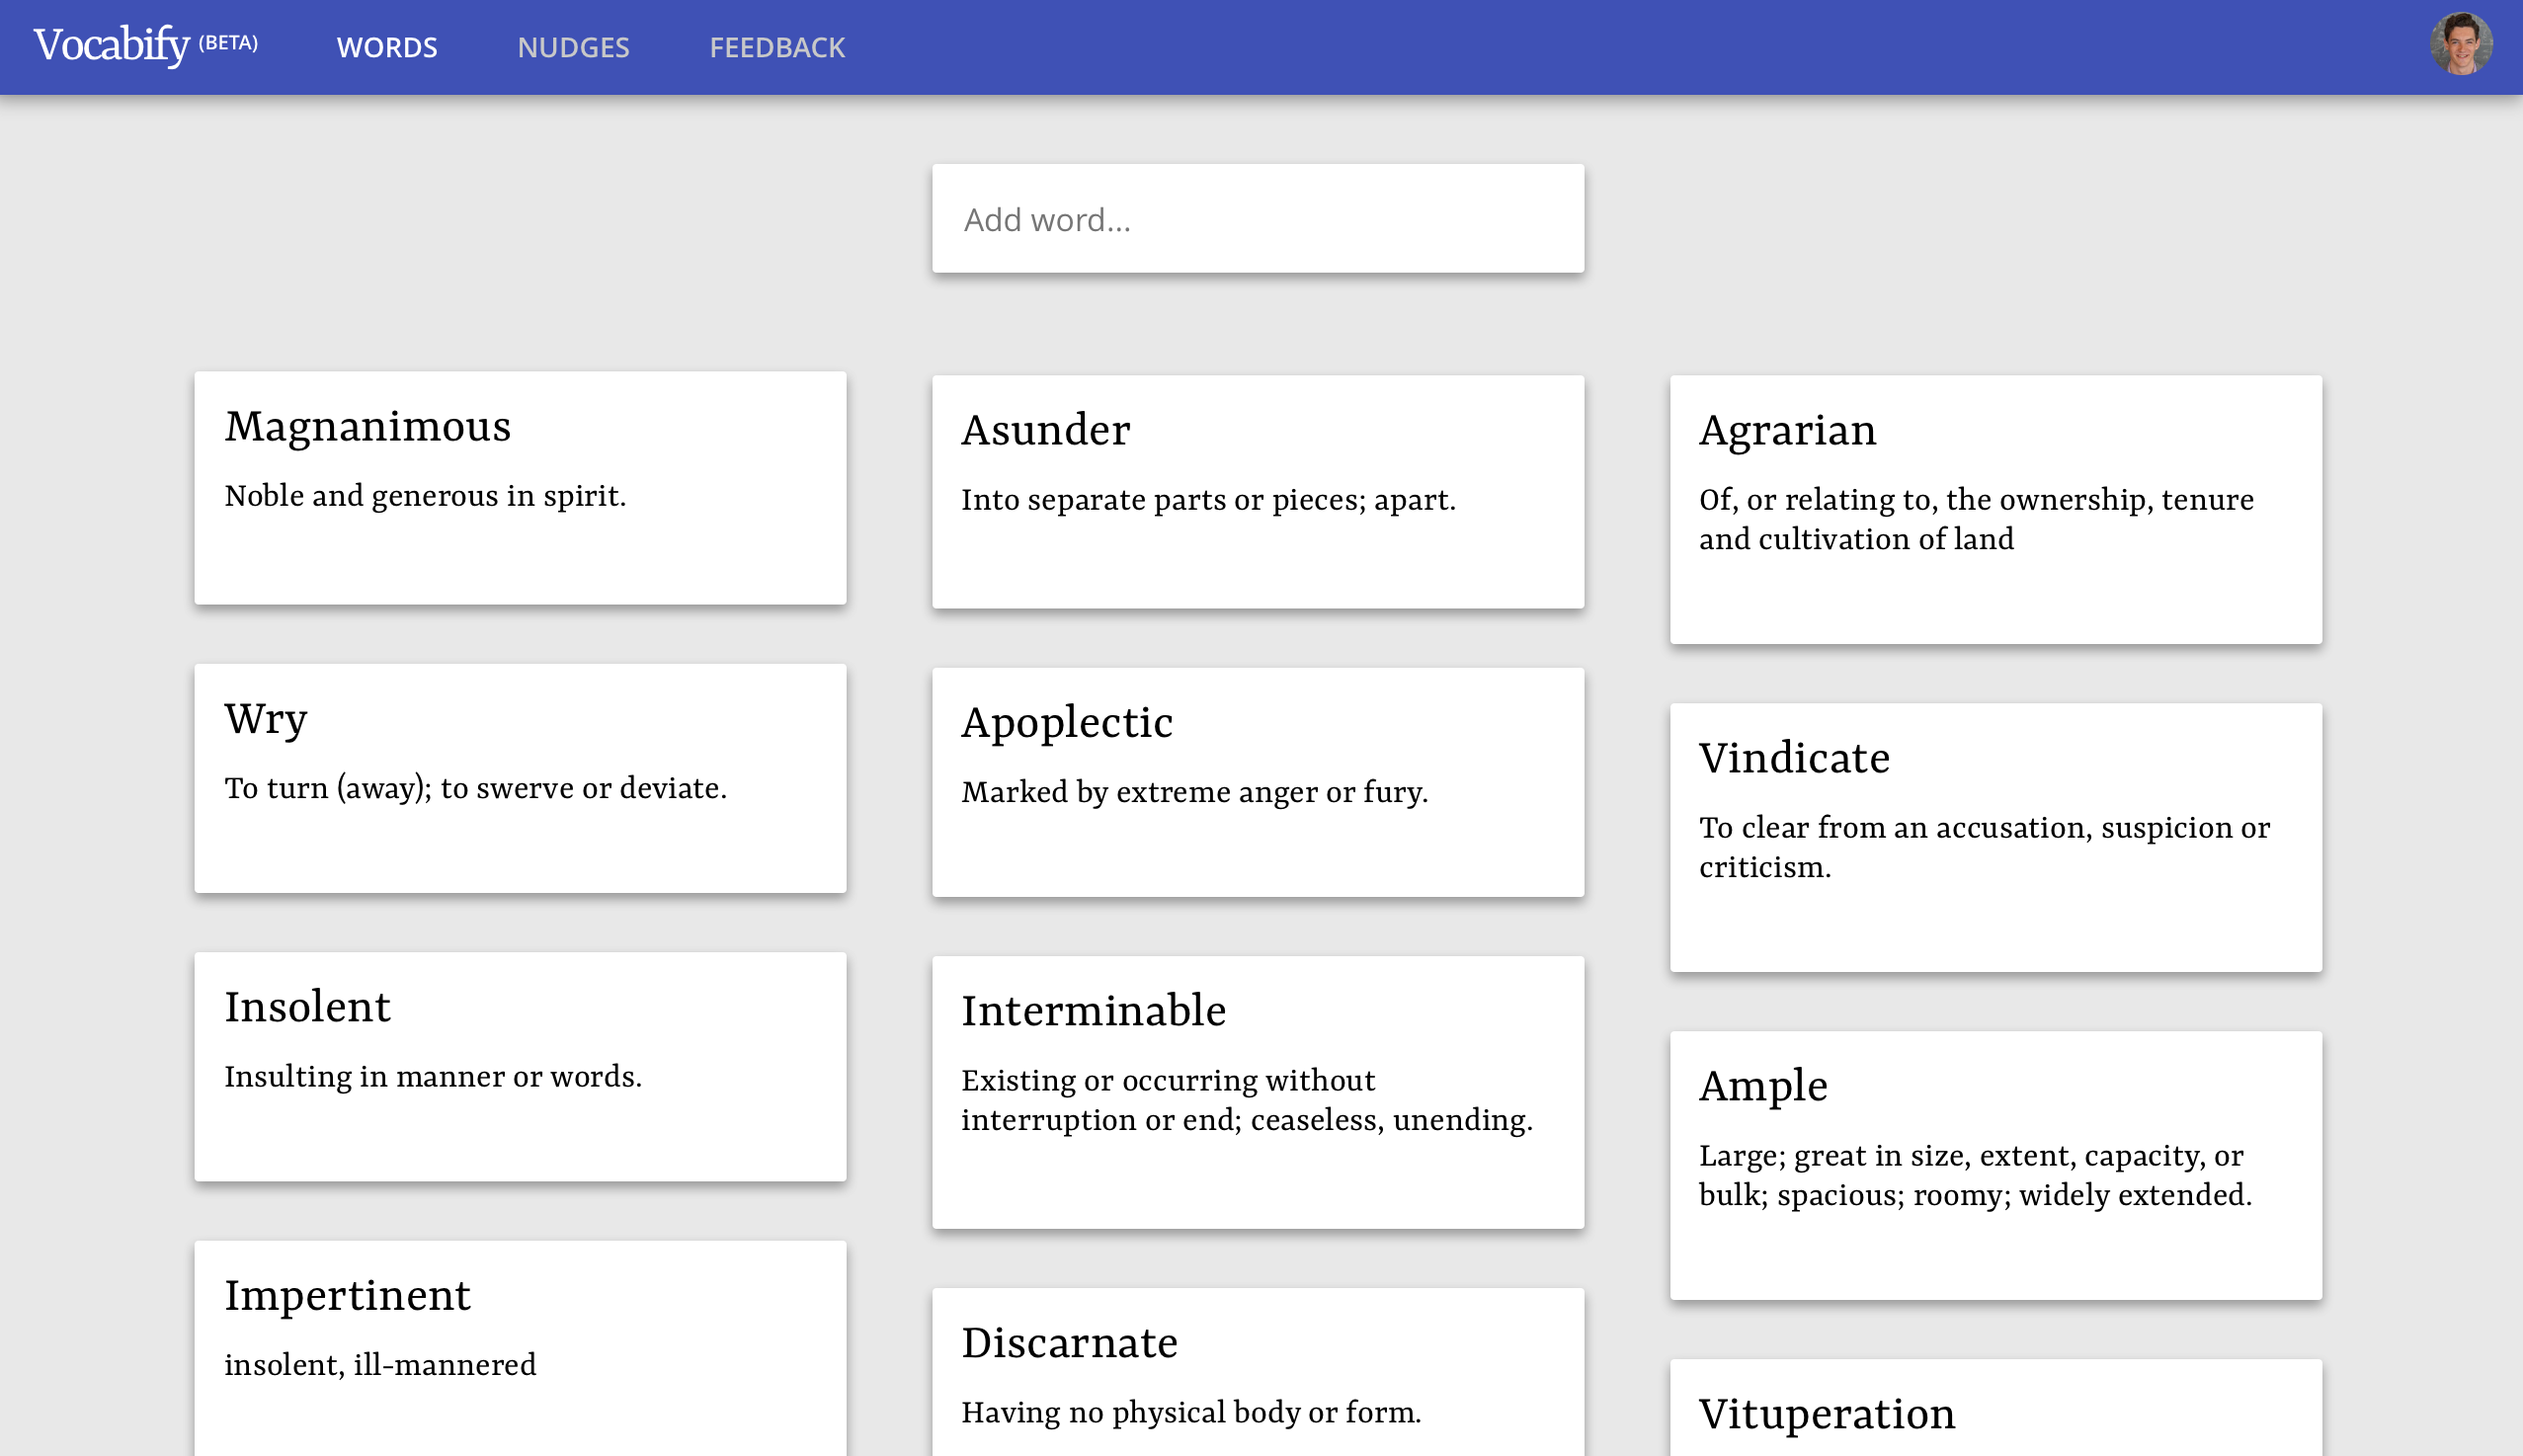Open the user profile avatar
Screen dimensions: 2523x1456
click(x=2460, y=45)
